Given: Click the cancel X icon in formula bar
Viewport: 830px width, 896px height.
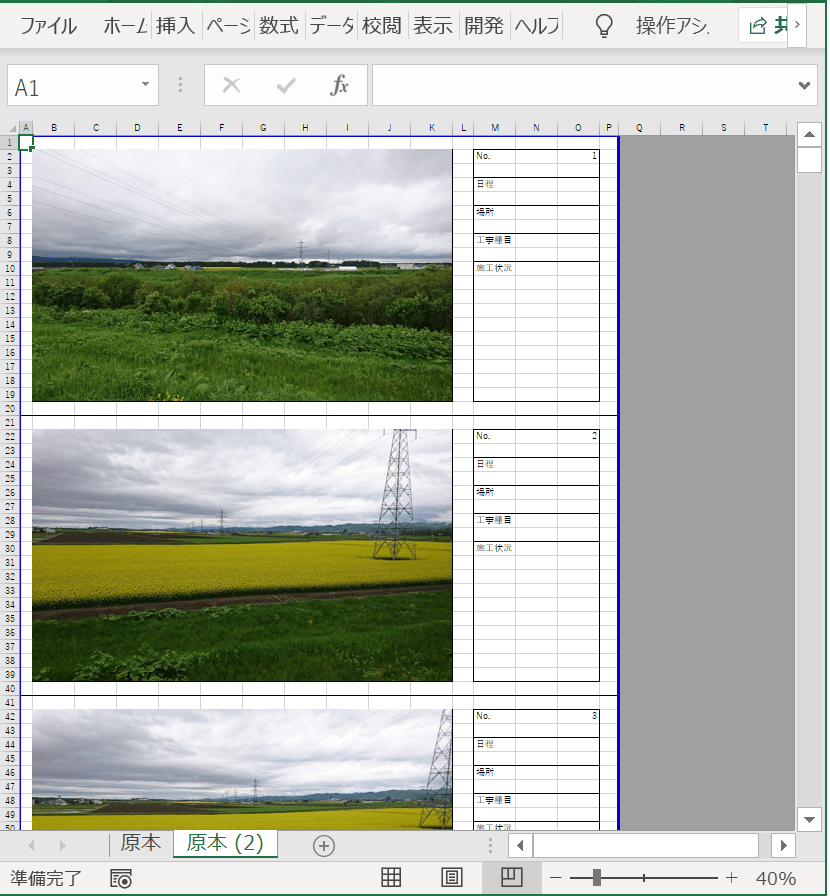Looking at the screenshot, I should [x=231, y=86].
